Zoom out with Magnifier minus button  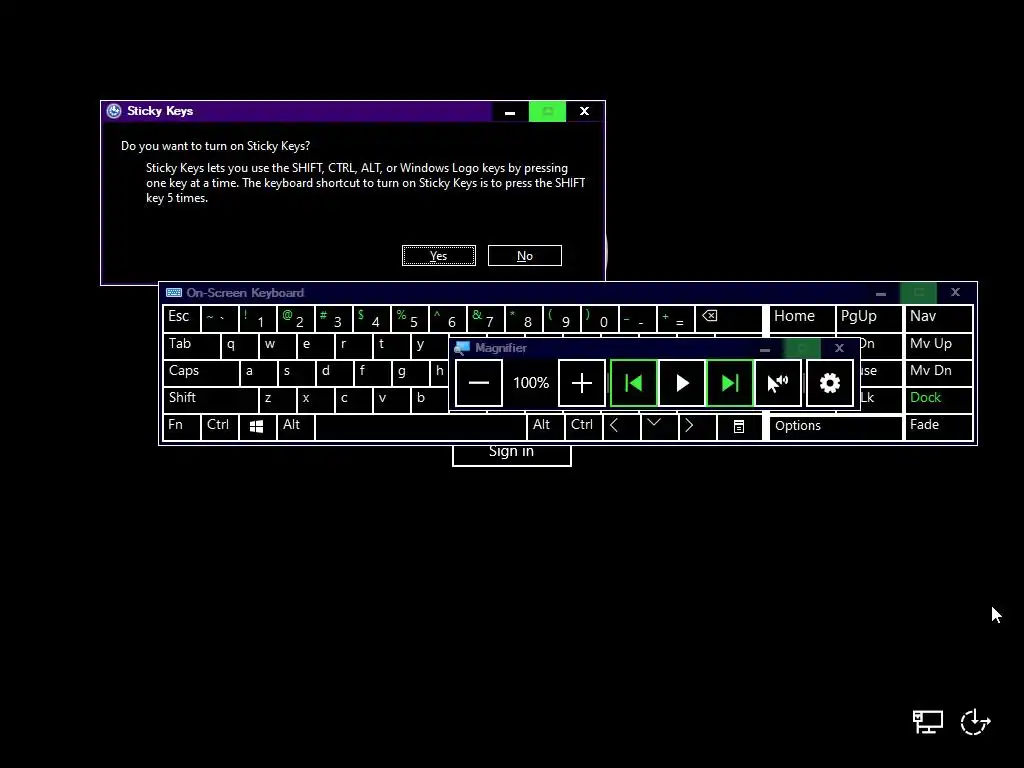[479, 383]
